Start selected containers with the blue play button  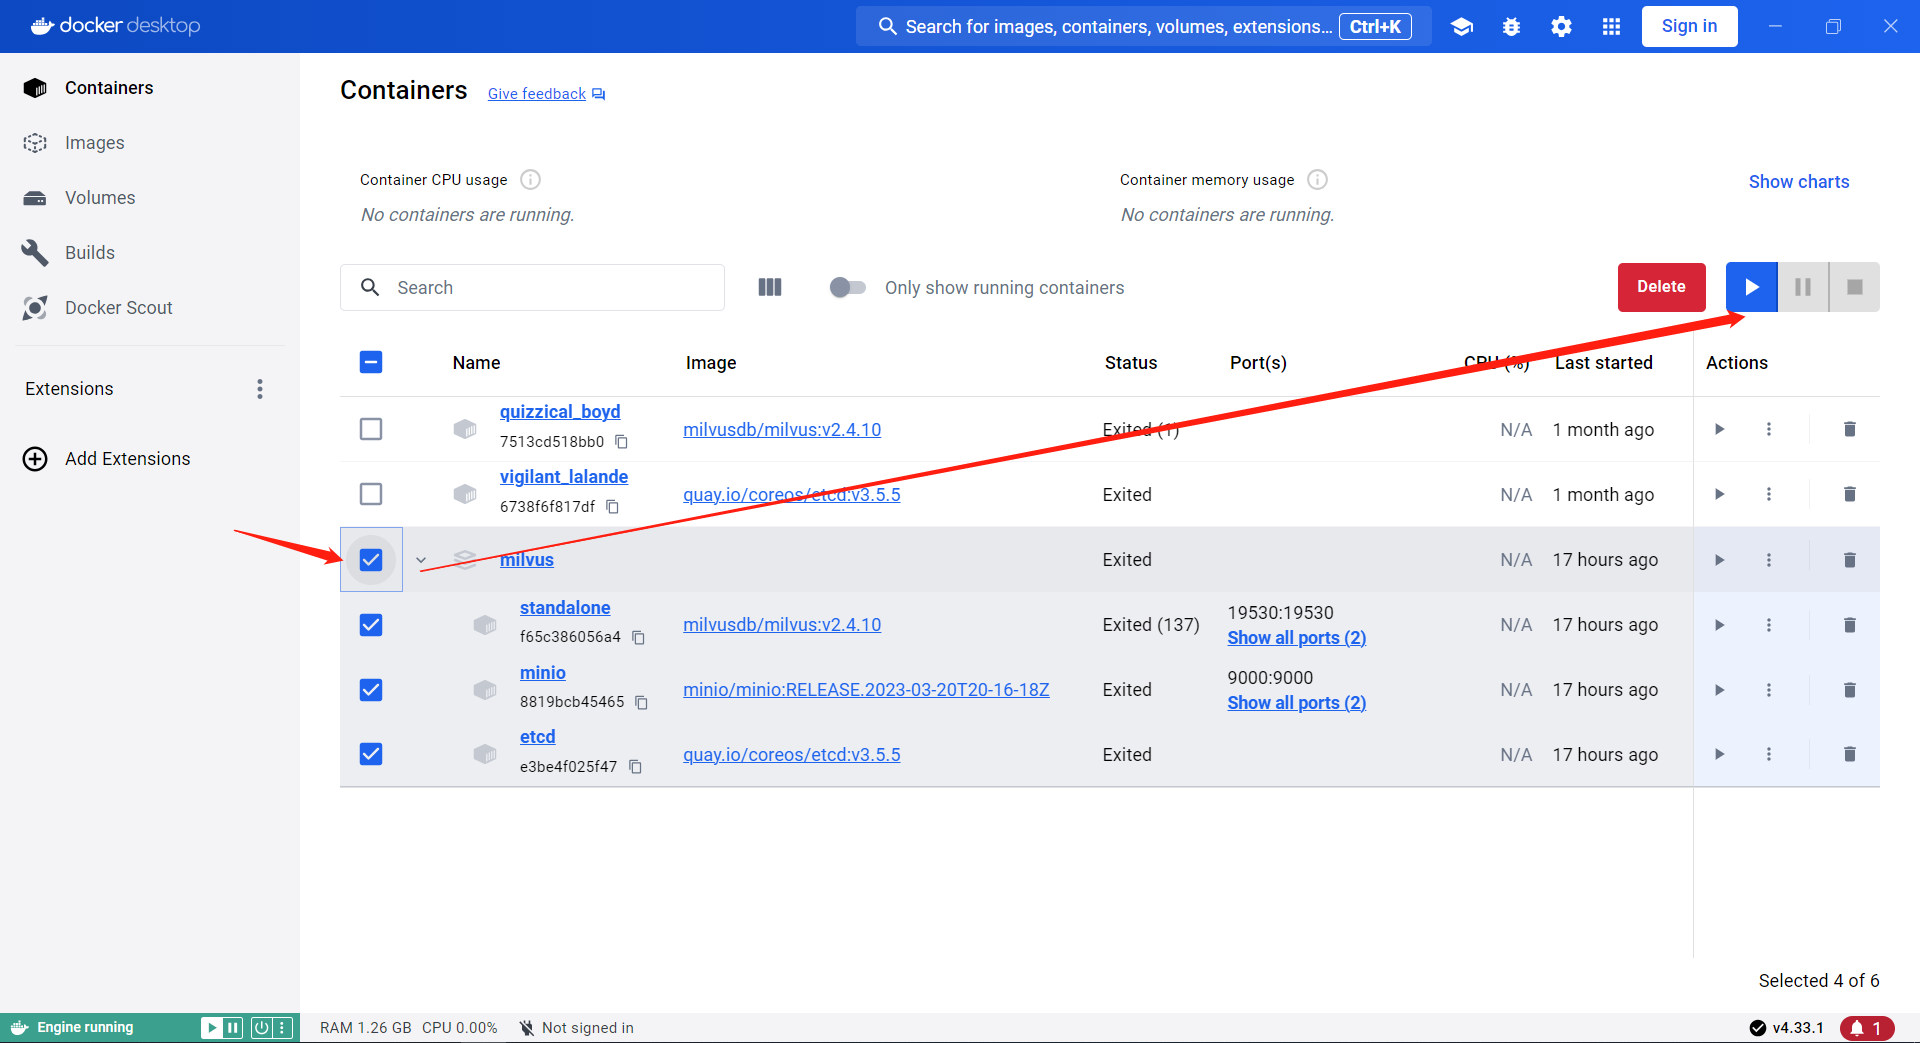1752,287
